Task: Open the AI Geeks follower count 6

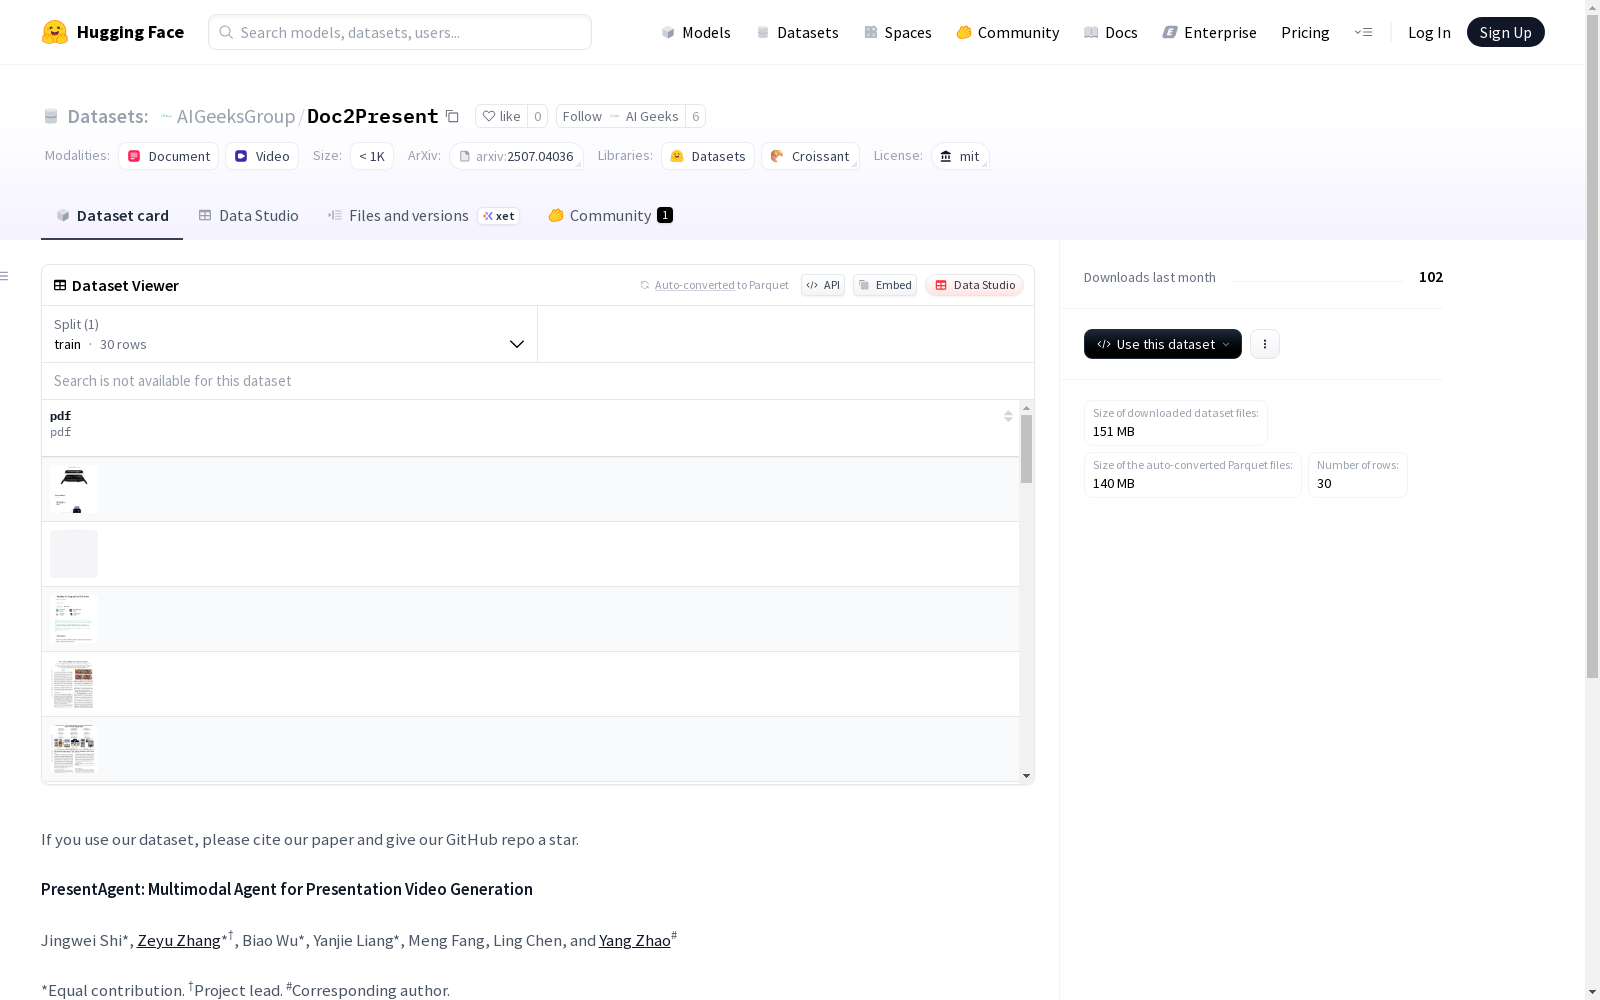Action: (696, 116)
